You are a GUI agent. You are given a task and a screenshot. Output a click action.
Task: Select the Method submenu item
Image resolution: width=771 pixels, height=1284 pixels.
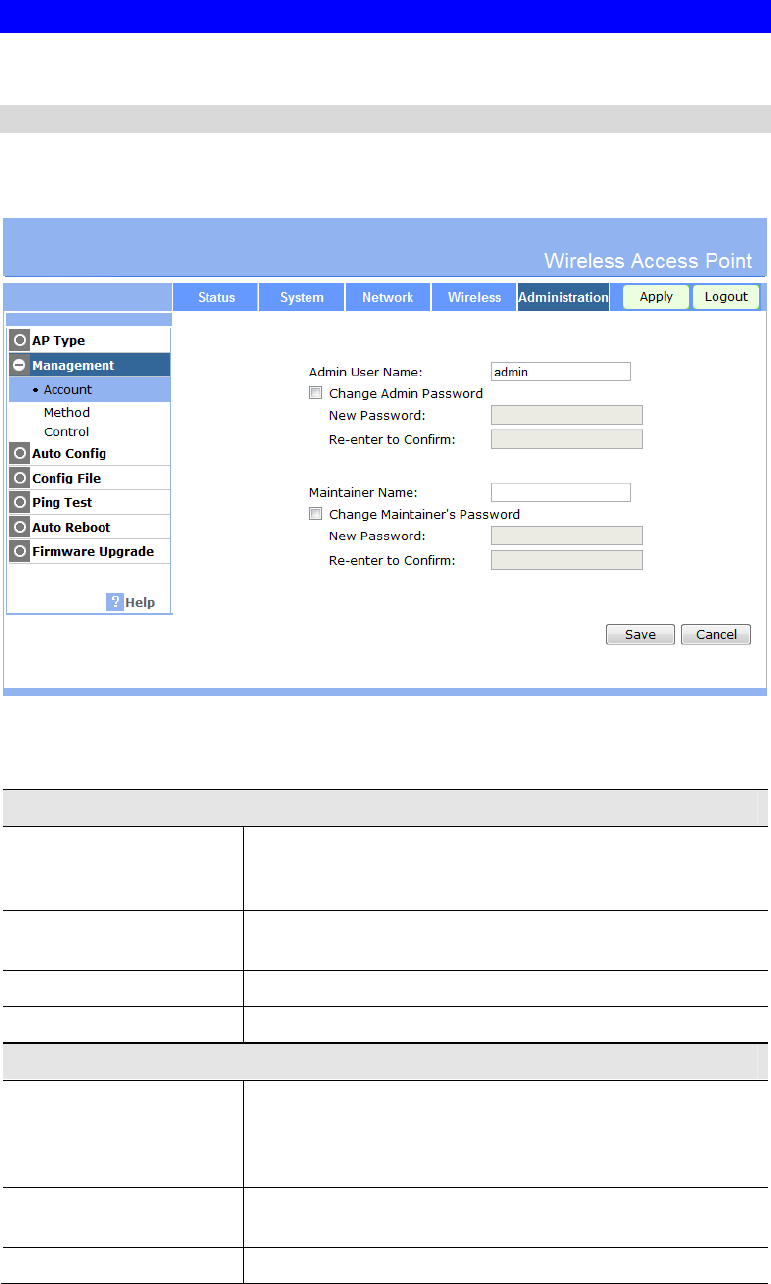coord(67,412)
